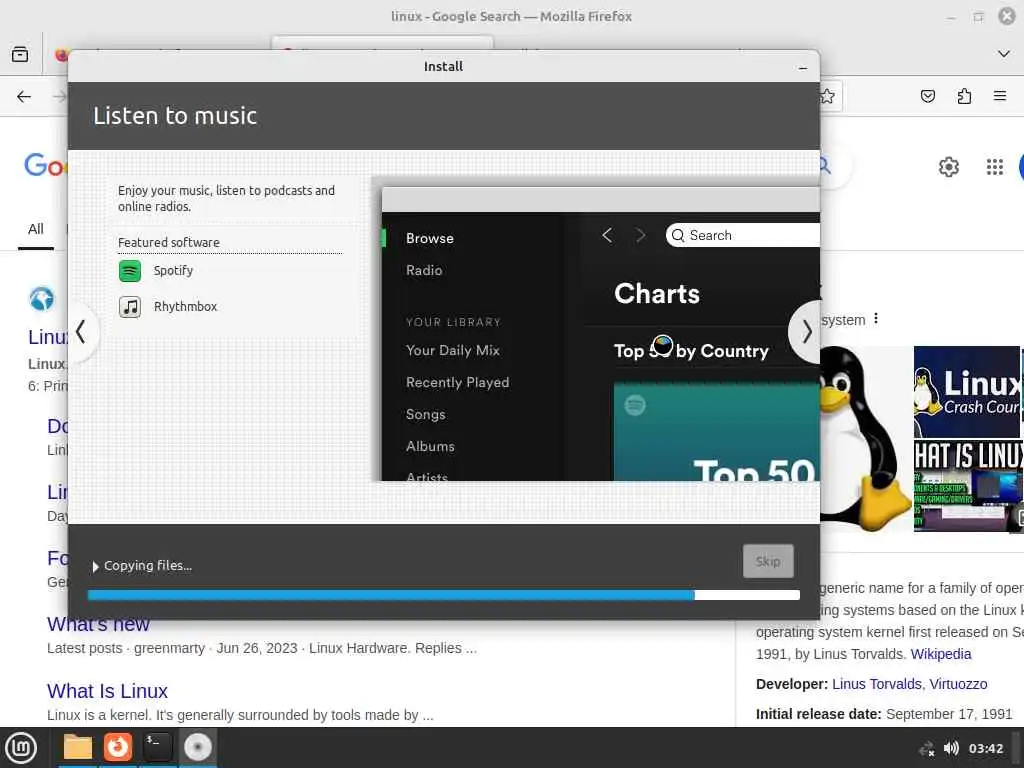1024x768 pixels.
Task: Minimize the Install window
Action: point(803,67)
